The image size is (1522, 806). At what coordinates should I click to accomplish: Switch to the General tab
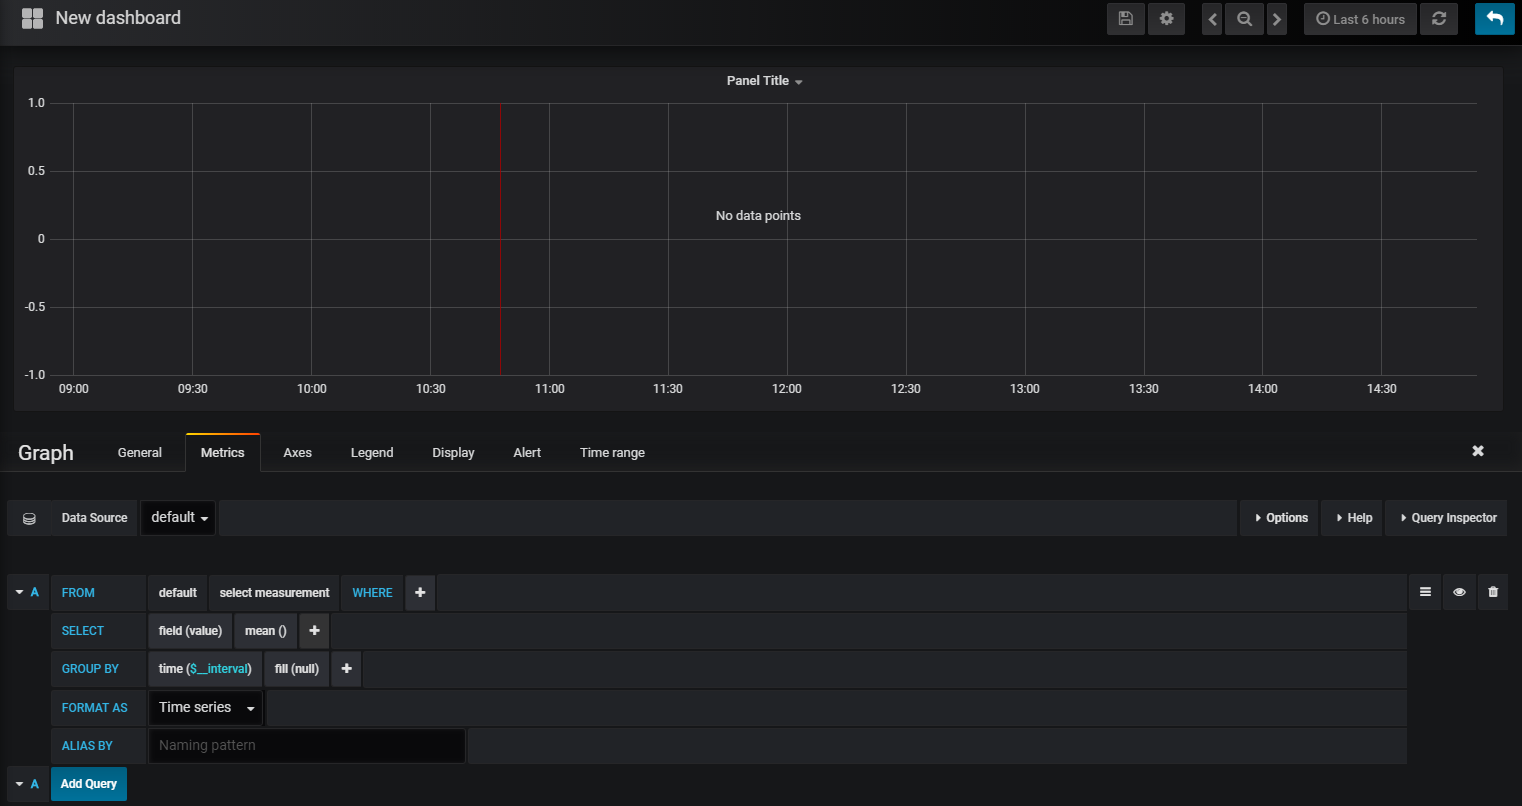click(140, 453)
